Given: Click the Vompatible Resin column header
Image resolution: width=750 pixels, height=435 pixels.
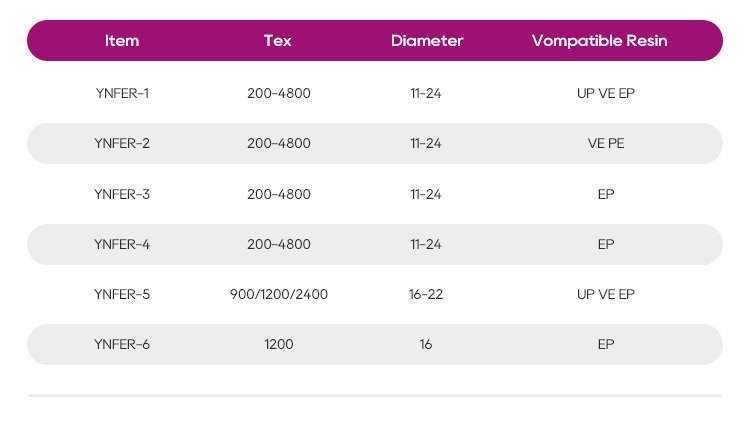Looking at the screenshot, I should pos(599,41).
